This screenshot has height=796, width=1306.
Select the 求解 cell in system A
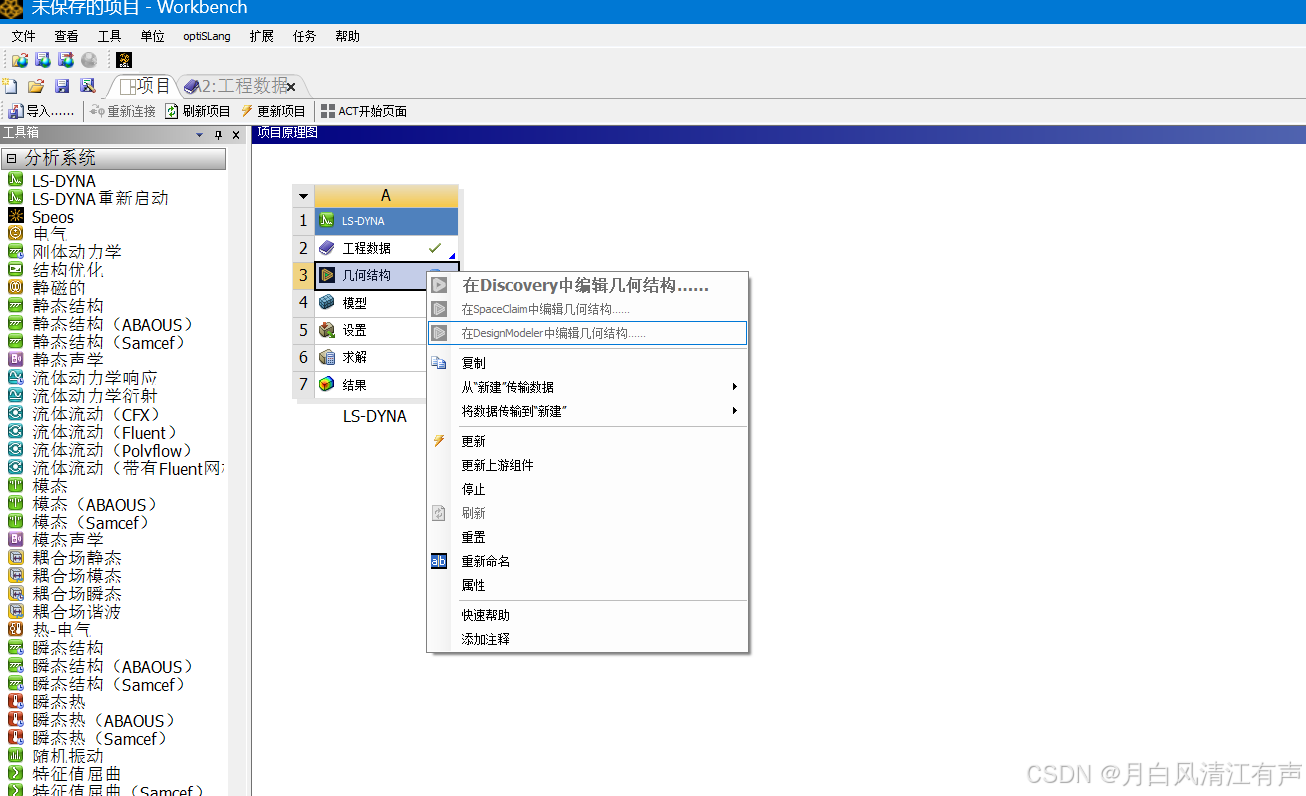click(x=371, y=357)
